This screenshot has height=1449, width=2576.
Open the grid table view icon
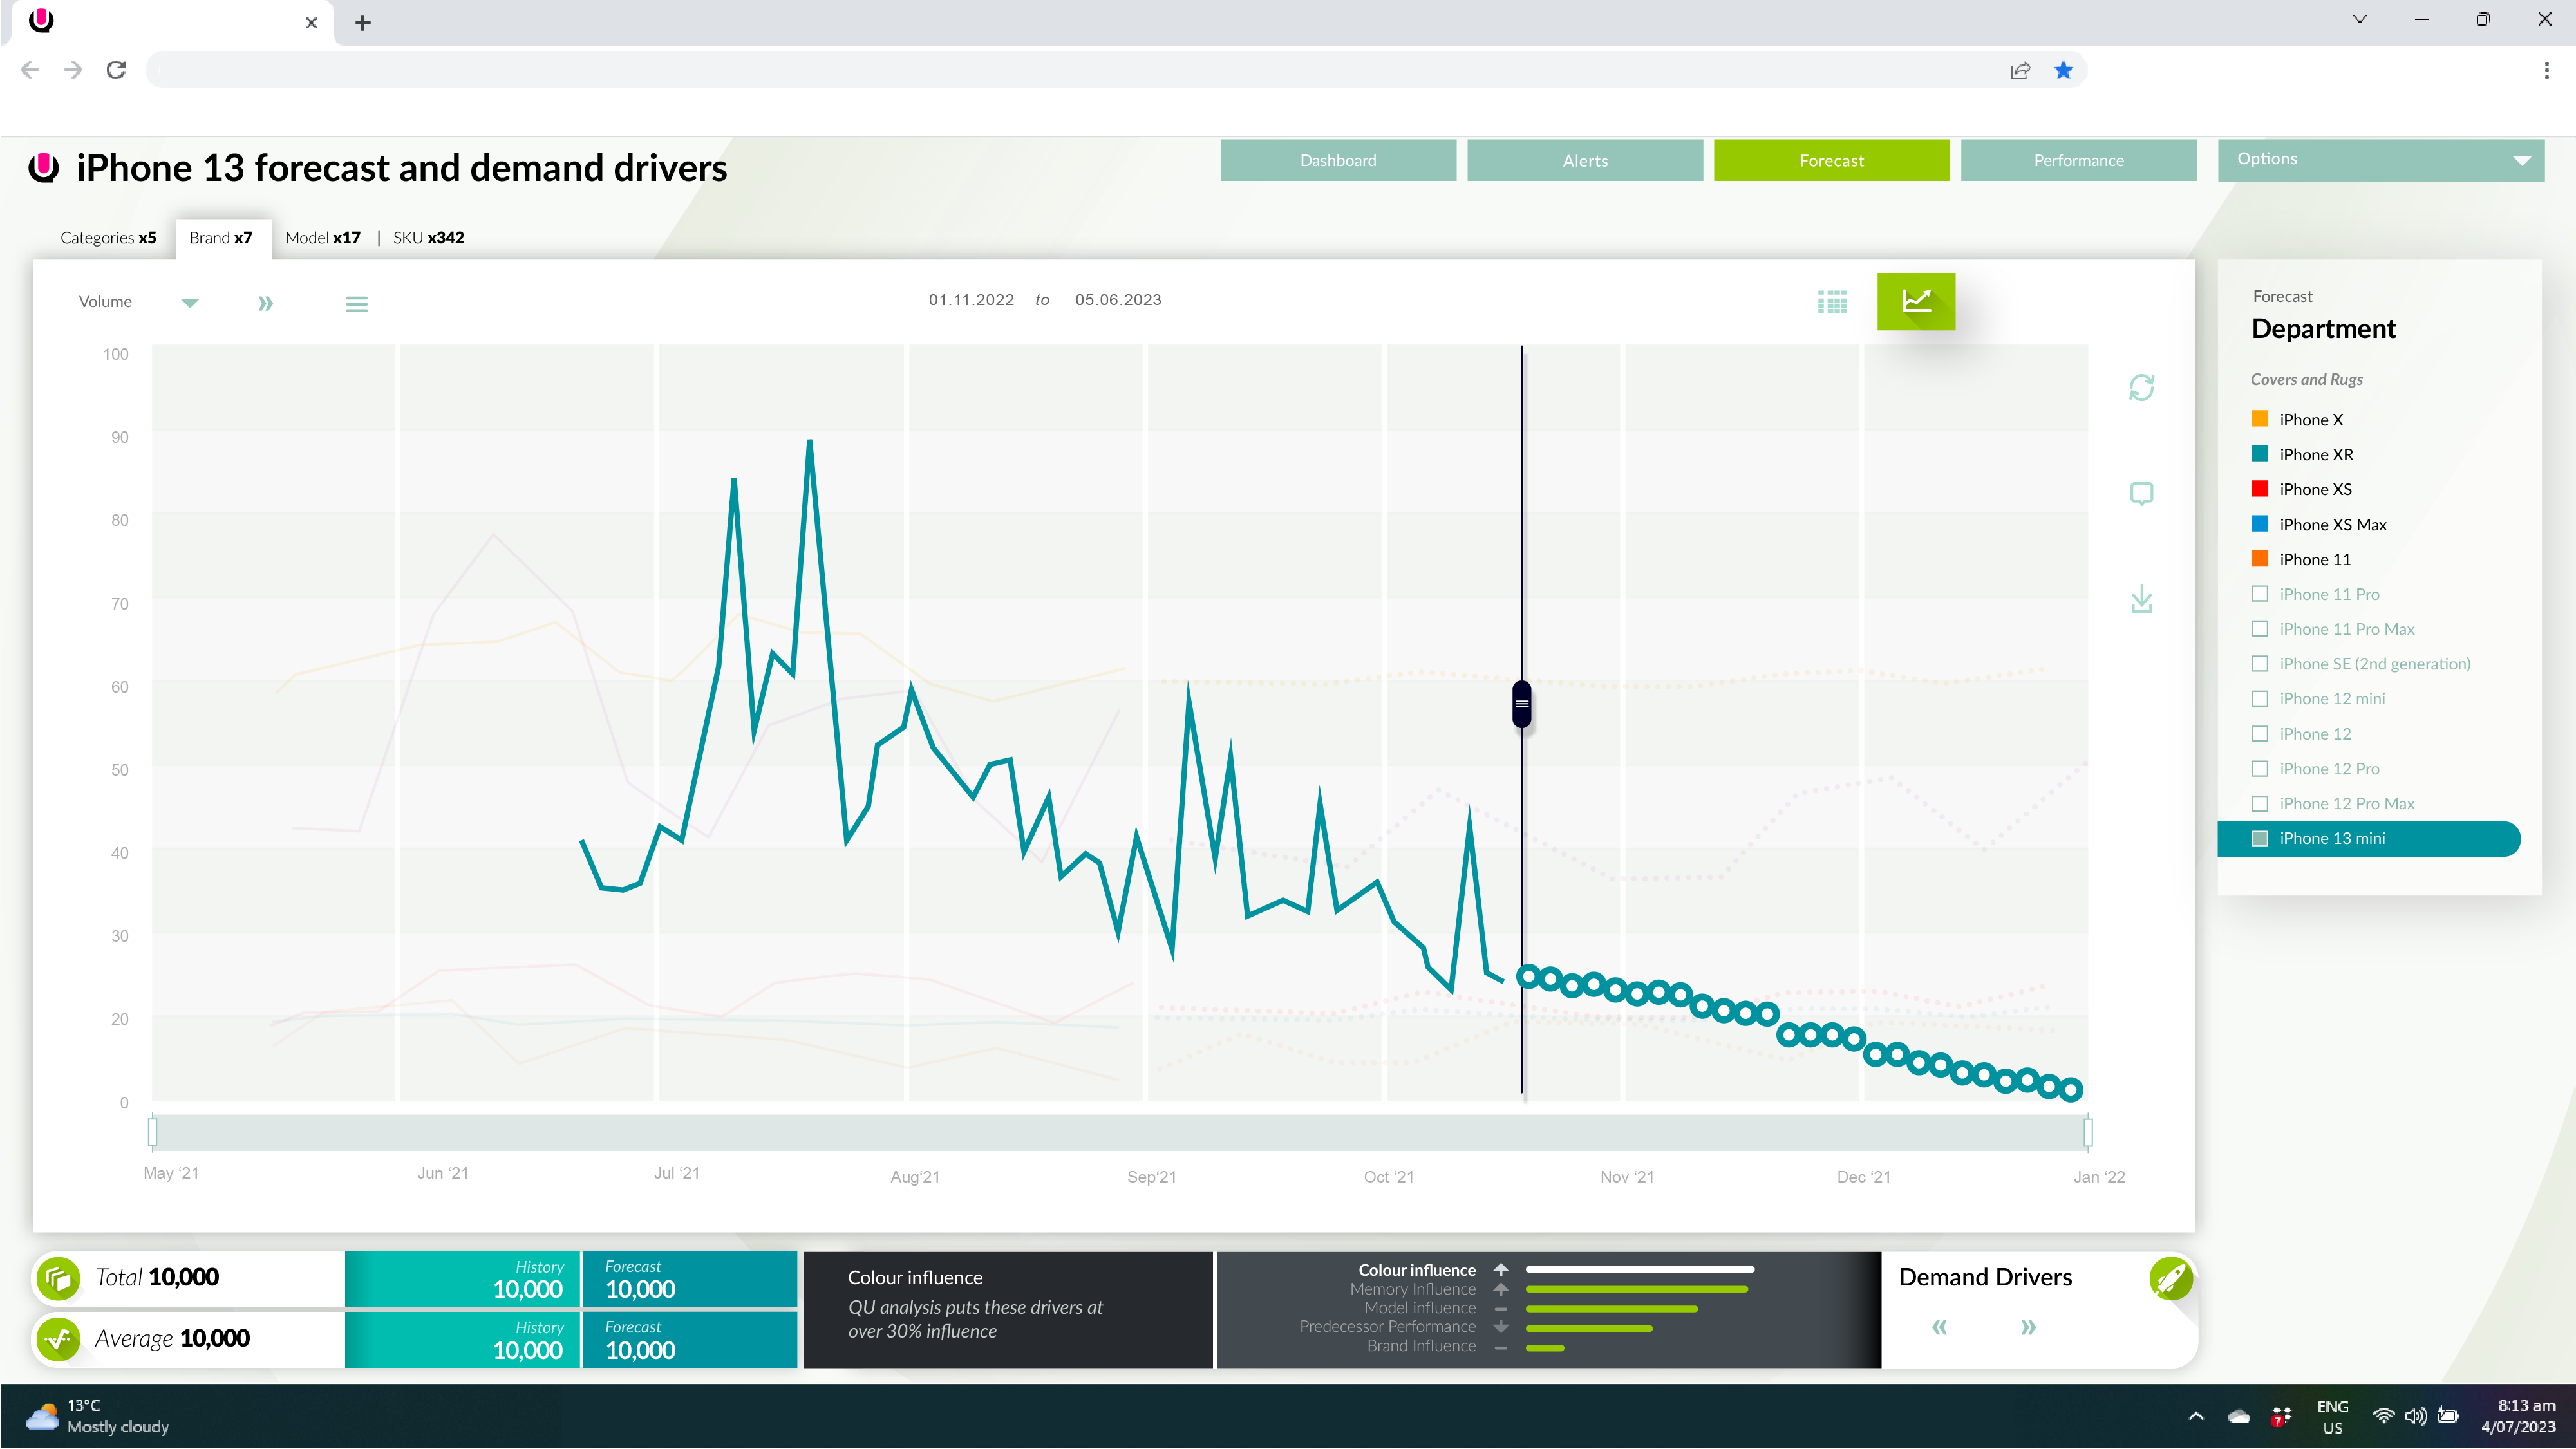[x=1832, y=302]
